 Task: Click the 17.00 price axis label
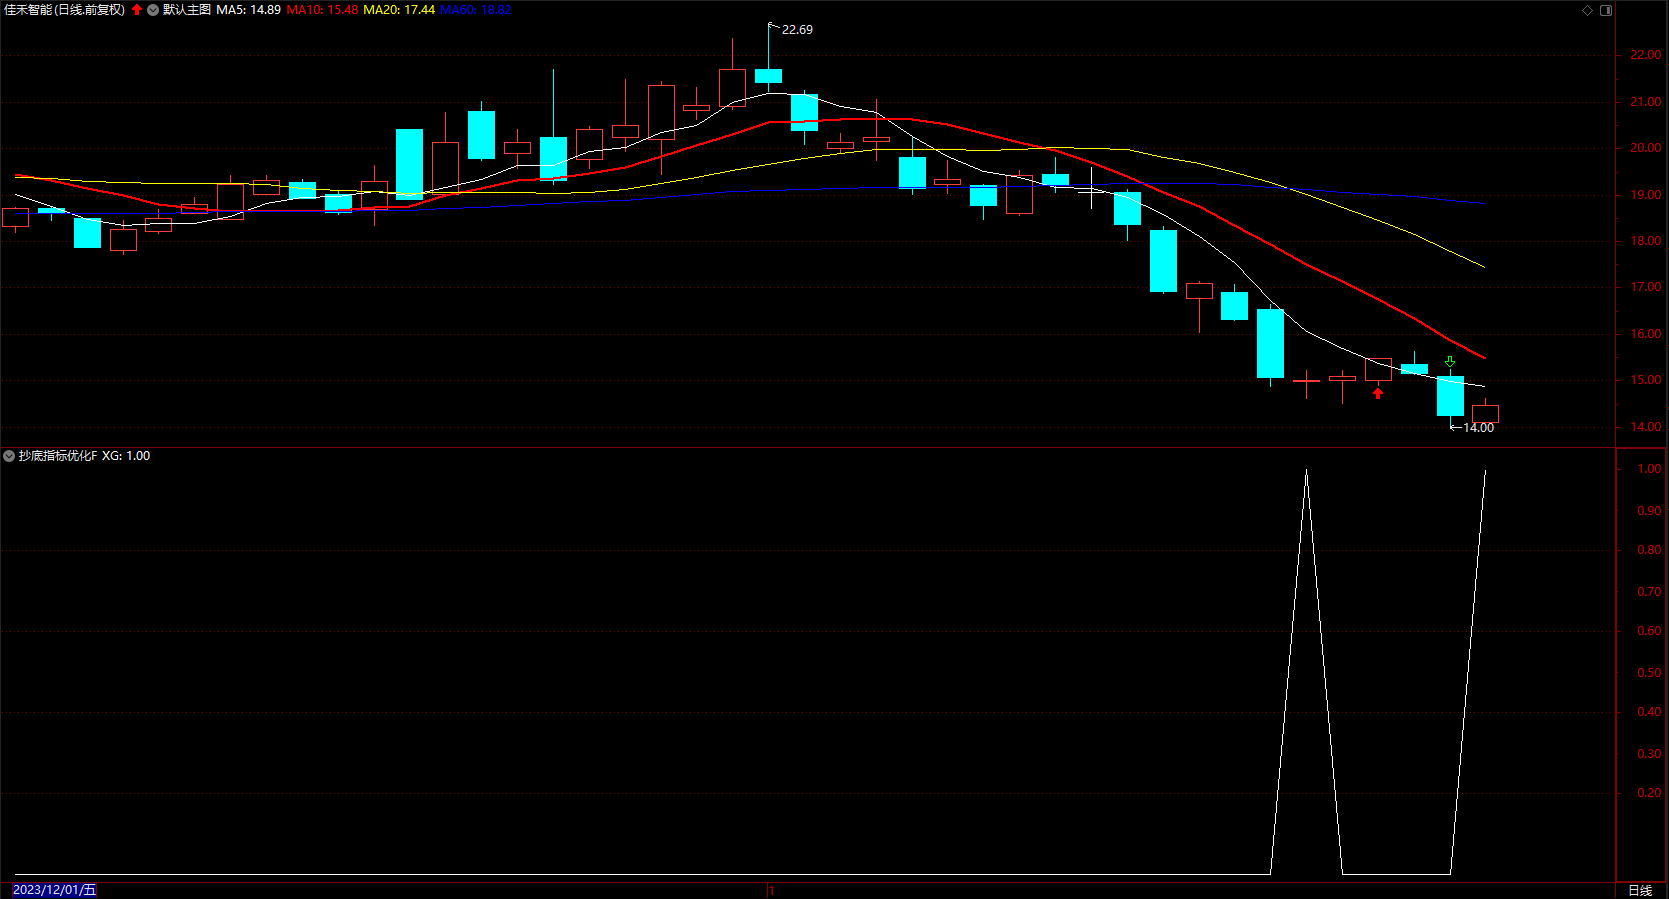pyautogui.click(x=1645, y=287)
